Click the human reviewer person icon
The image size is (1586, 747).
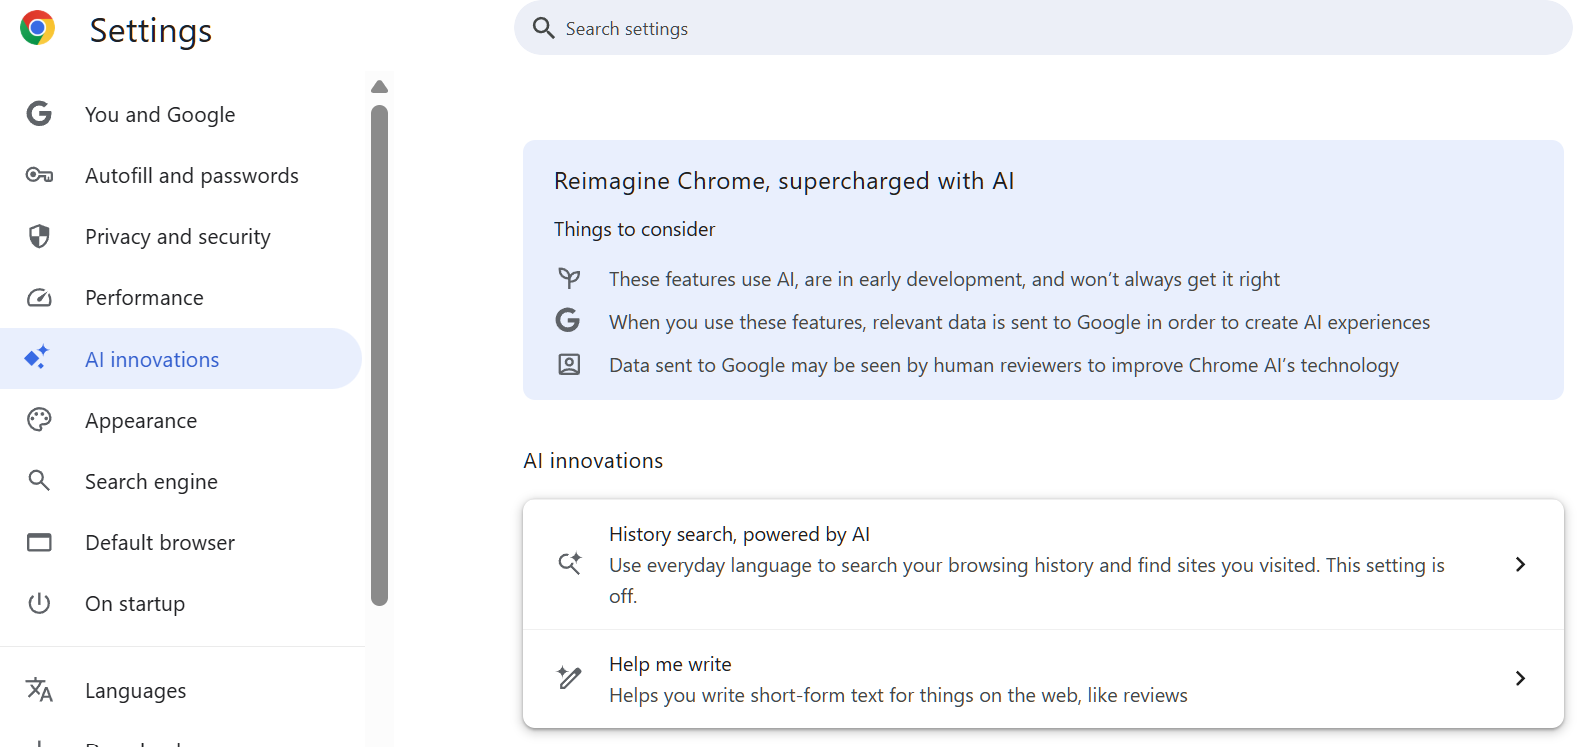pos(569,364)
